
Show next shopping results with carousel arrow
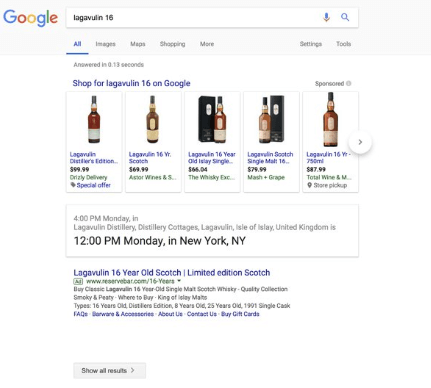point(360,142)
